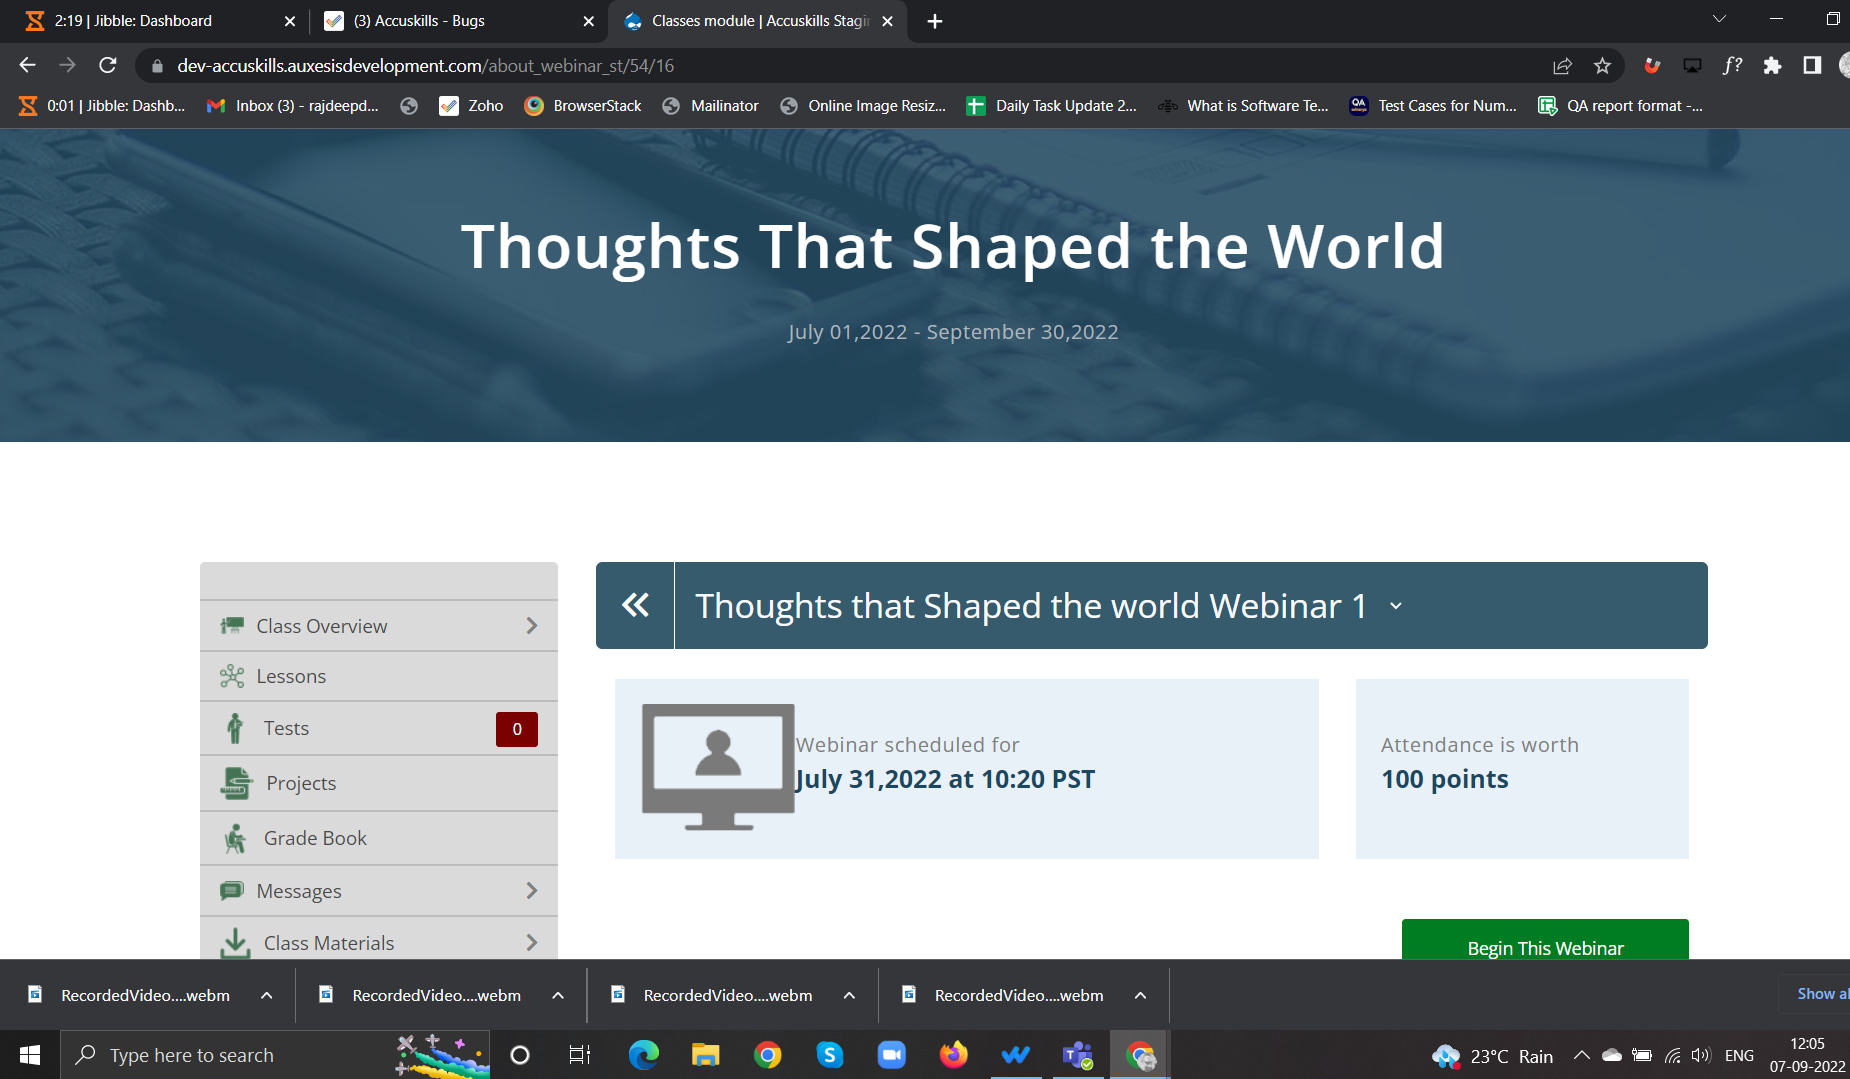Screen dimensions: 1850x1079
Task: Click the share page icon in address bar
Action: 1562,66
